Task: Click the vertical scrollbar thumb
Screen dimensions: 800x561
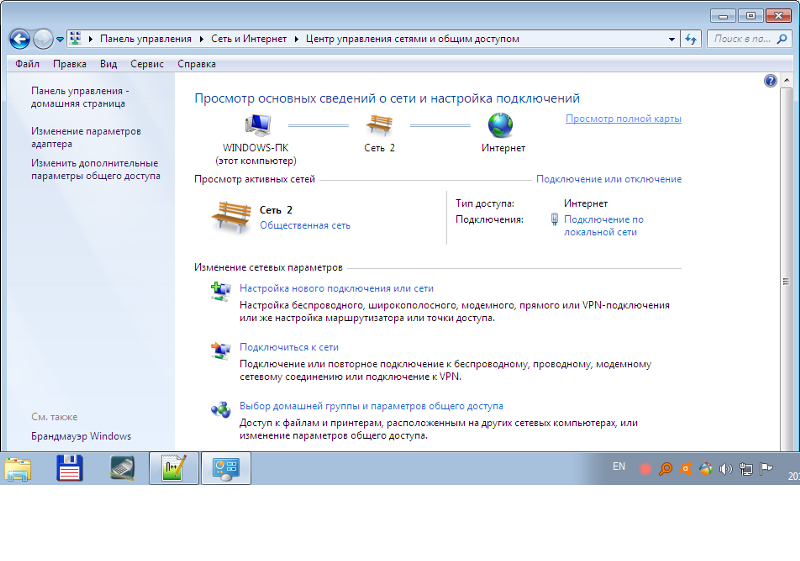Action: [x=786, y=281]
